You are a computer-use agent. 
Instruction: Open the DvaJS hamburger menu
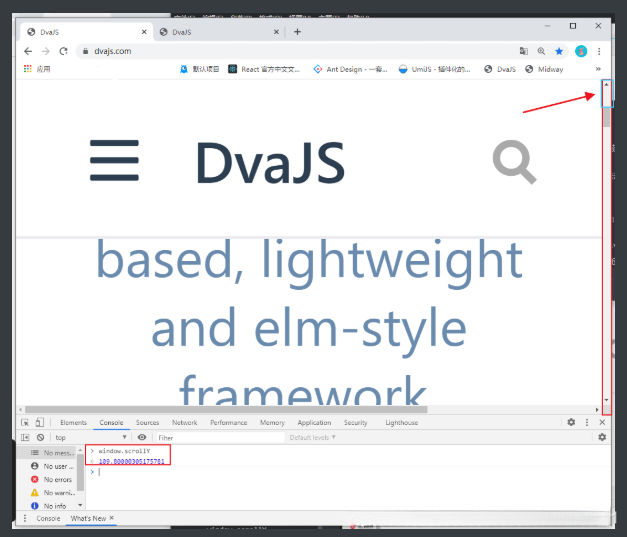click(114, 160)
